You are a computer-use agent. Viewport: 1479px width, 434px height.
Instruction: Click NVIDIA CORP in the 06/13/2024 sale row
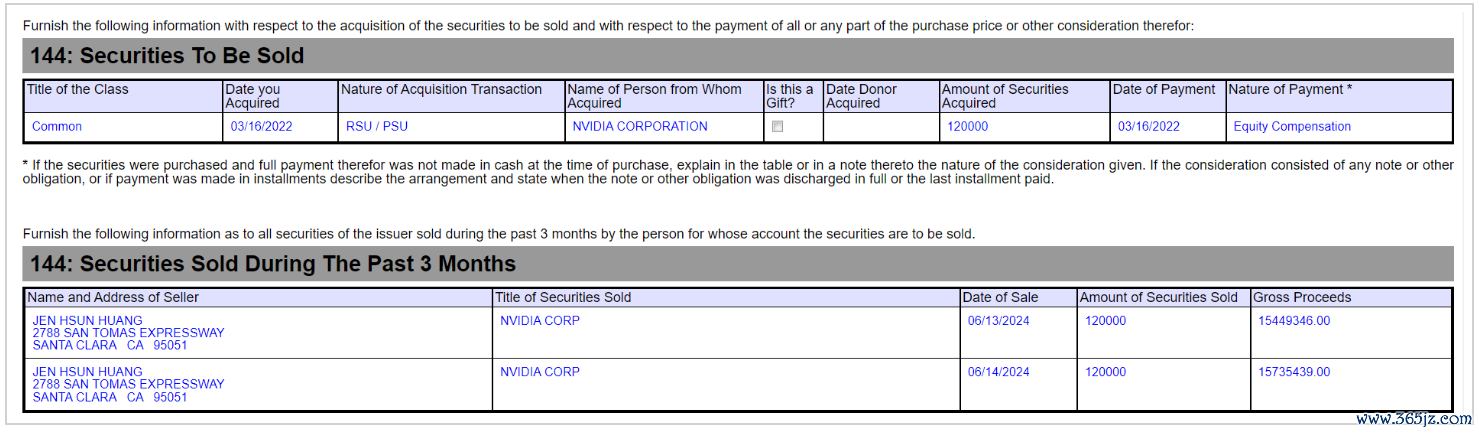pyautogui.click(x=540, y=321)
